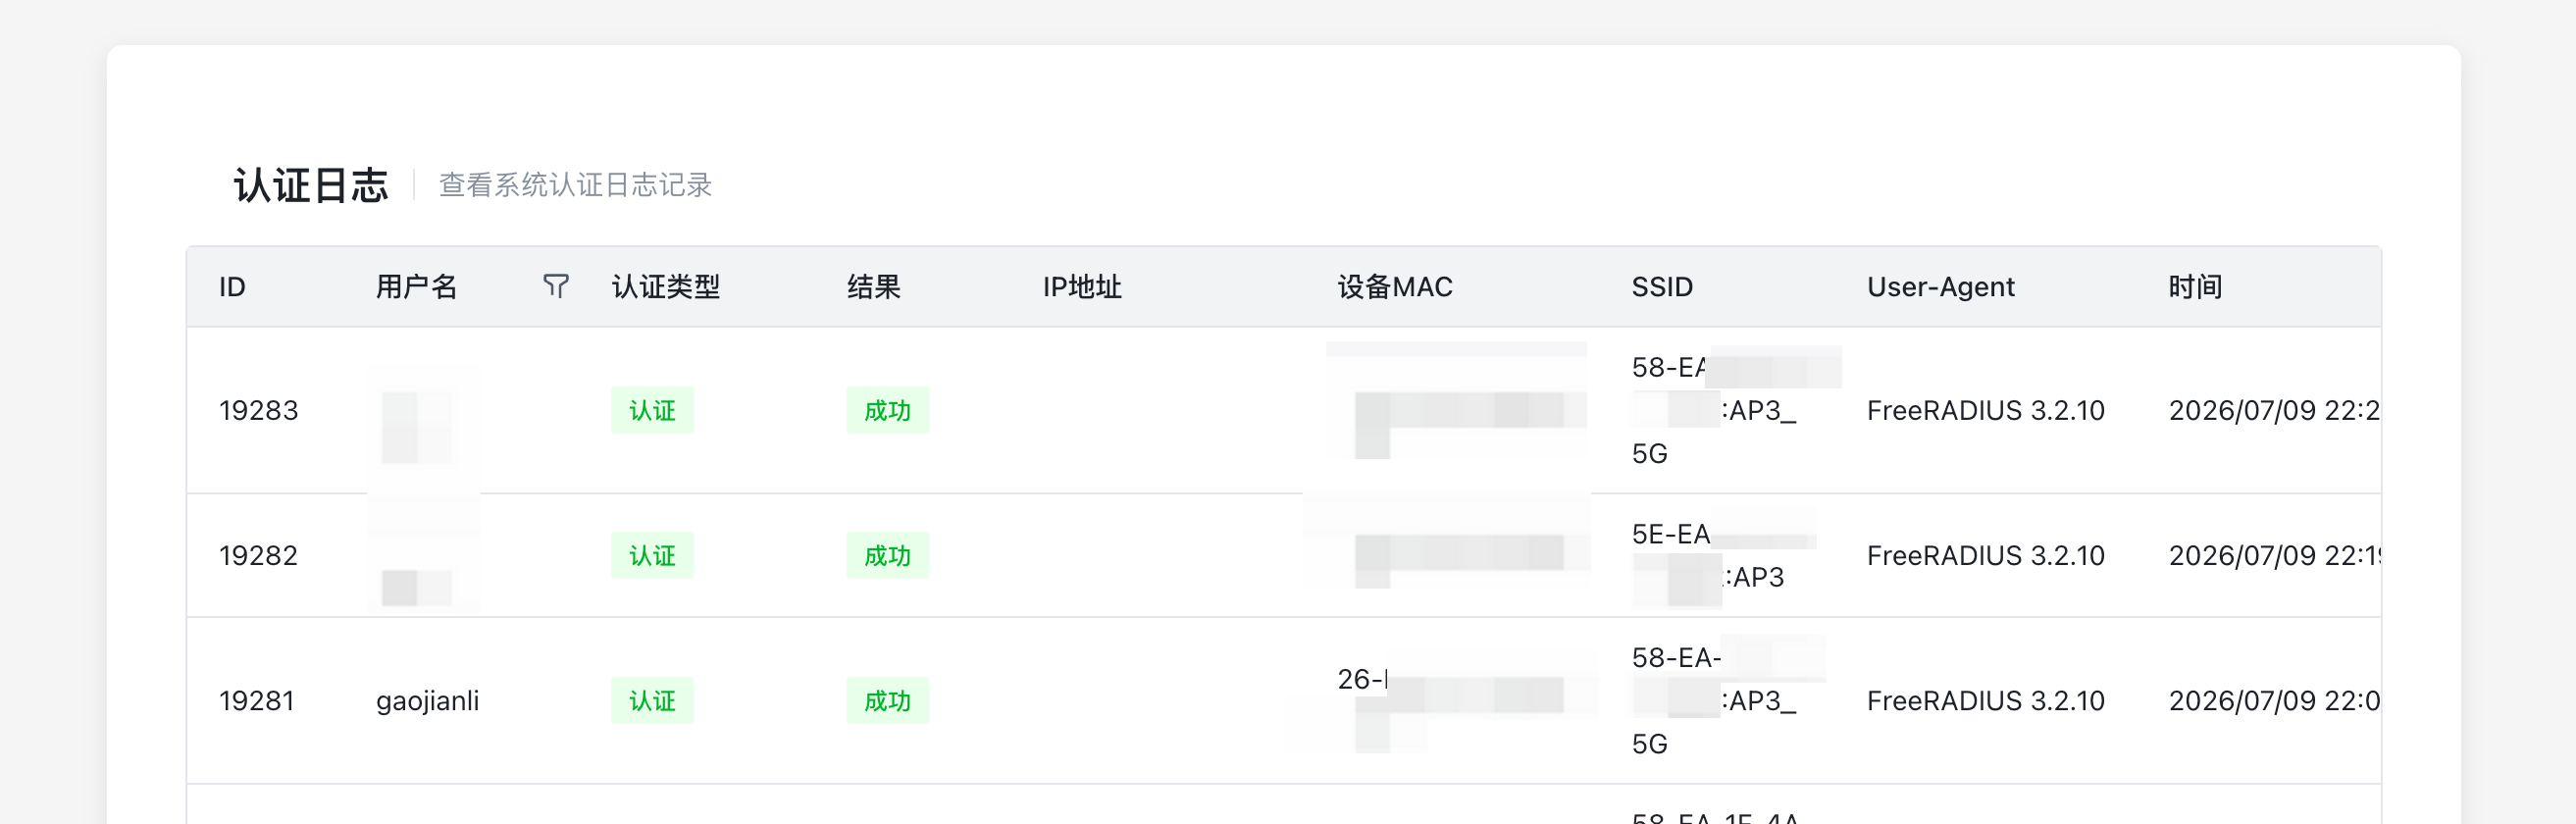This screenshot has width=2576, height=824.
Task: Click the 认证日志 page title
Action: [x=311, y=186]
